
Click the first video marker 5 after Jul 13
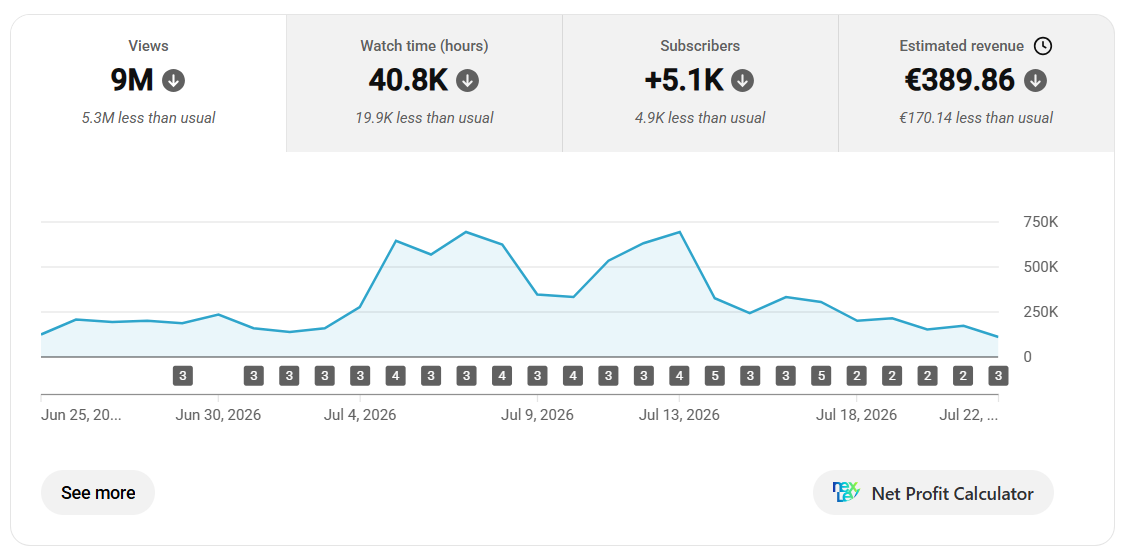[714, 376]
